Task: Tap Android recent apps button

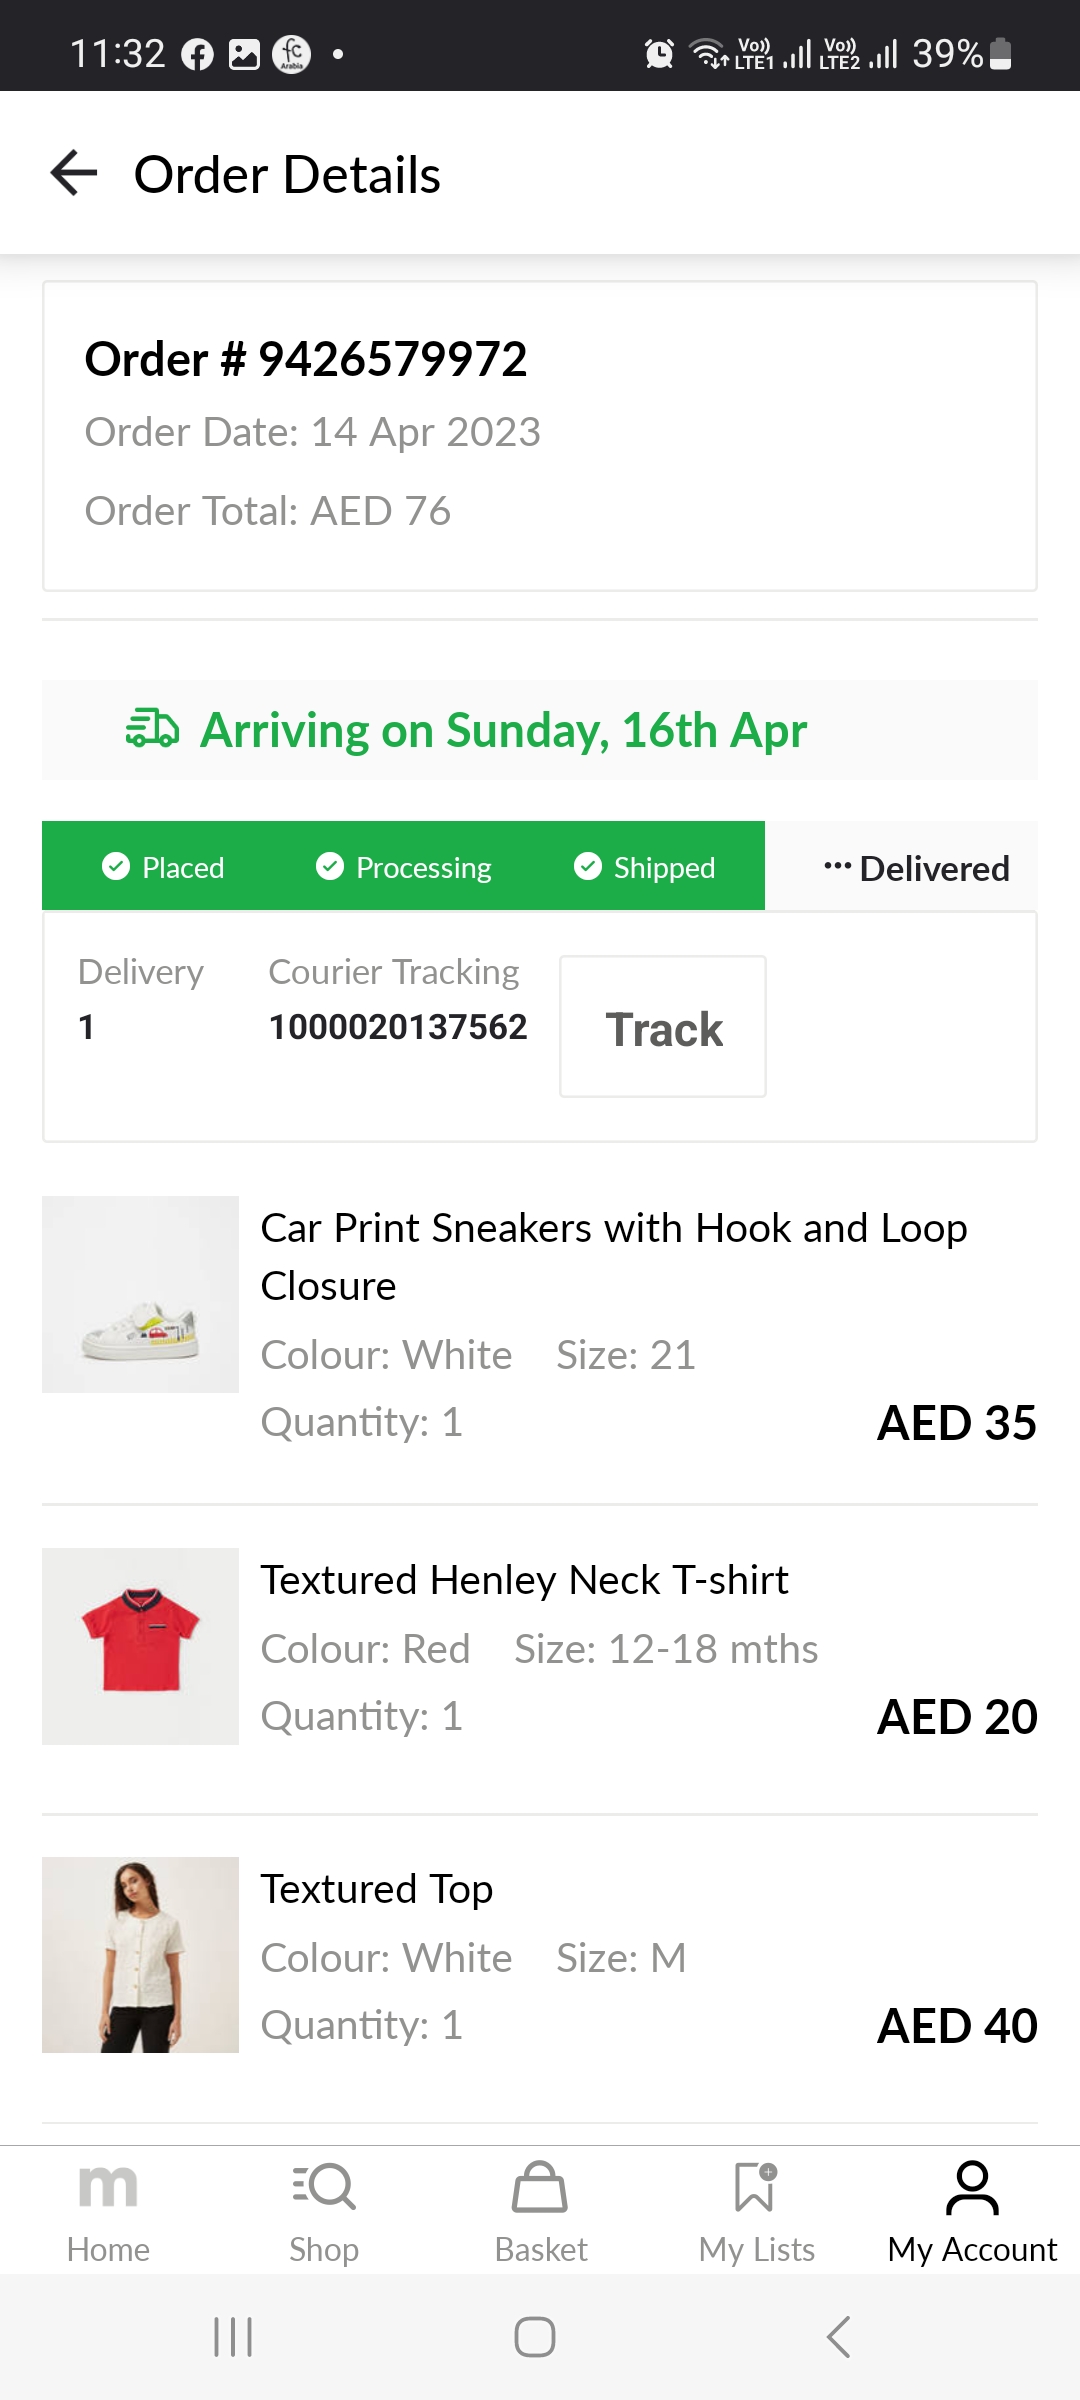Action: [233, 2337]
